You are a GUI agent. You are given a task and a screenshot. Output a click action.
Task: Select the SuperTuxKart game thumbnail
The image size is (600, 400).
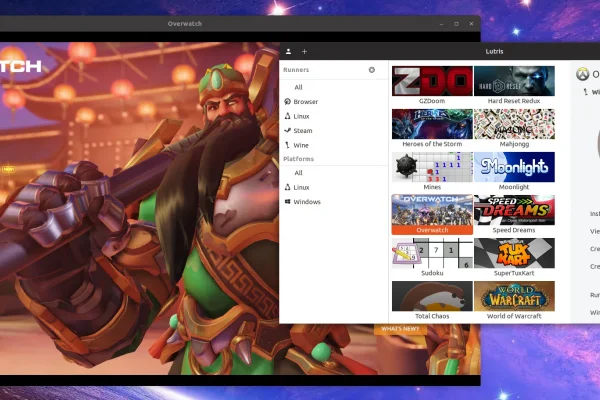[514, 253]
